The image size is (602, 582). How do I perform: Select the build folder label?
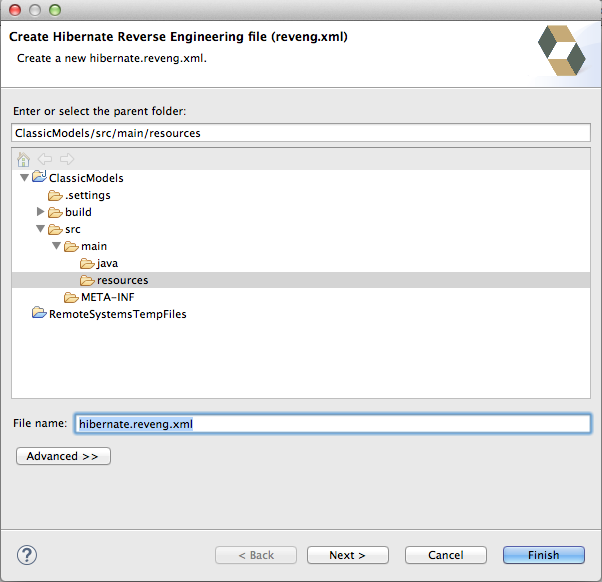[78, 212]
